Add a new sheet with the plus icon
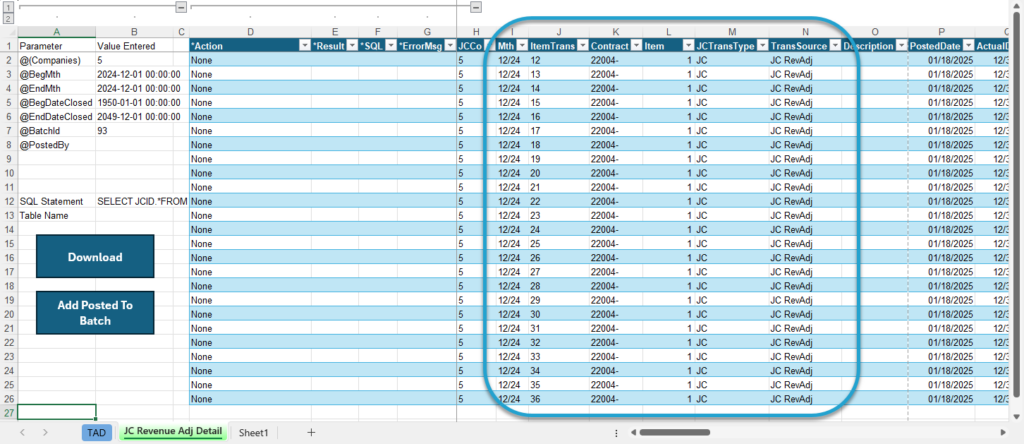Viewport: 1024px width, 444px height. click(x=312, y=432)
